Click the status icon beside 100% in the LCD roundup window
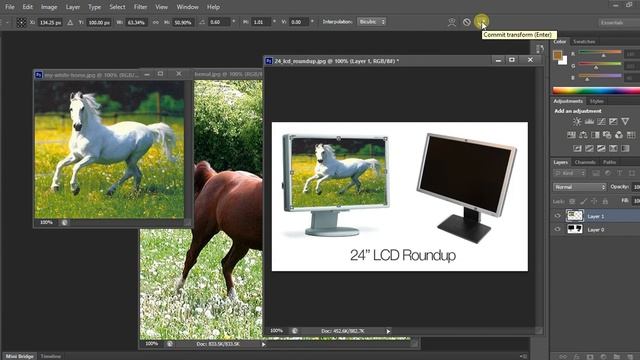 [295, 331]
